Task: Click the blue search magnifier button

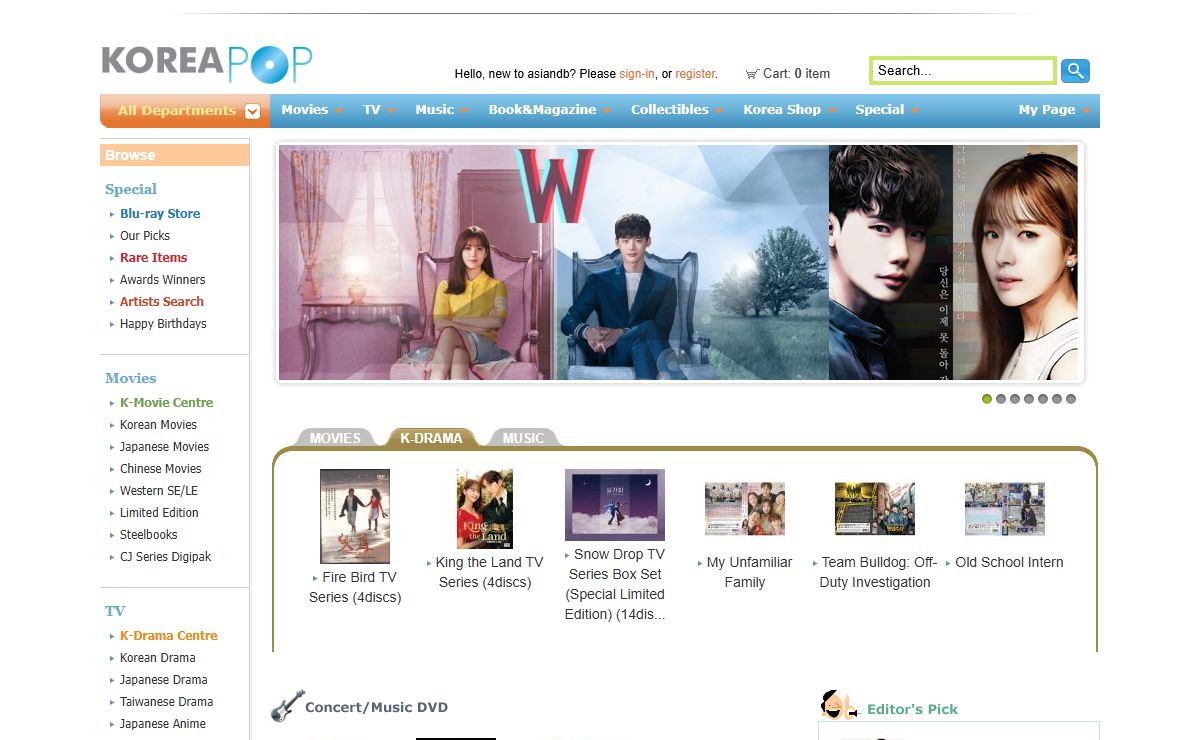Action: point(1075,71)
